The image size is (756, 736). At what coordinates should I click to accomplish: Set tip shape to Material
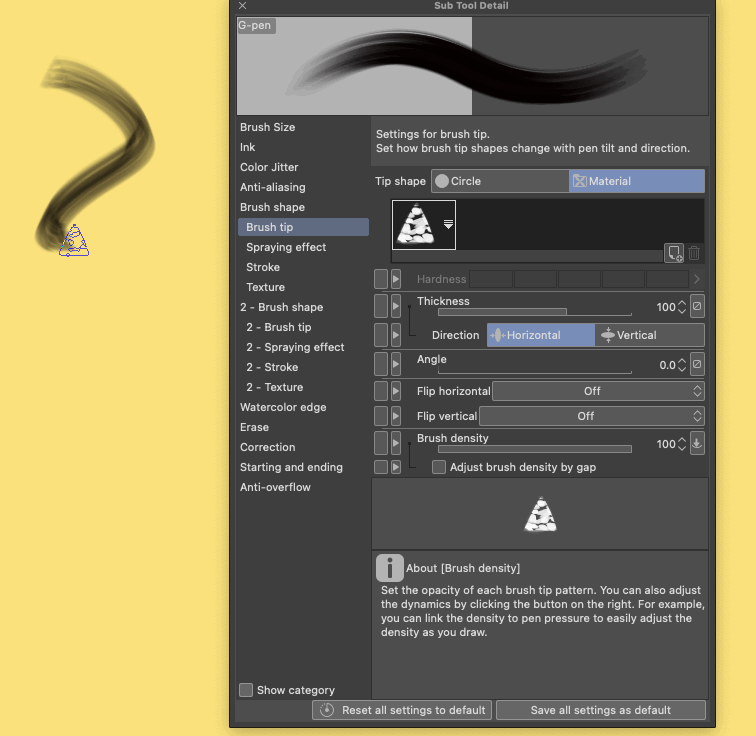pos(636,181)
